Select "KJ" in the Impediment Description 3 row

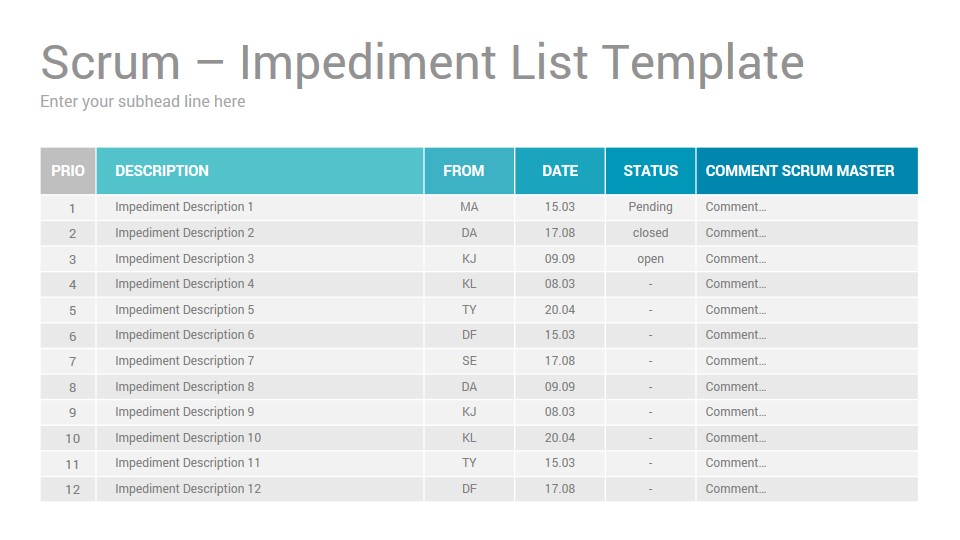469,258
